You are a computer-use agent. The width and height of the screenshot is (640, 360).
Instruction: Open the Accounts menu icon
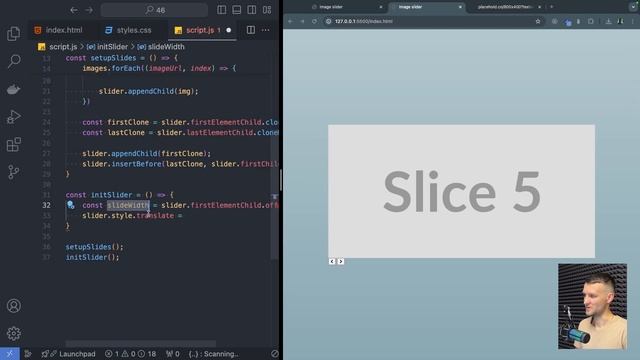click(13, 306)
